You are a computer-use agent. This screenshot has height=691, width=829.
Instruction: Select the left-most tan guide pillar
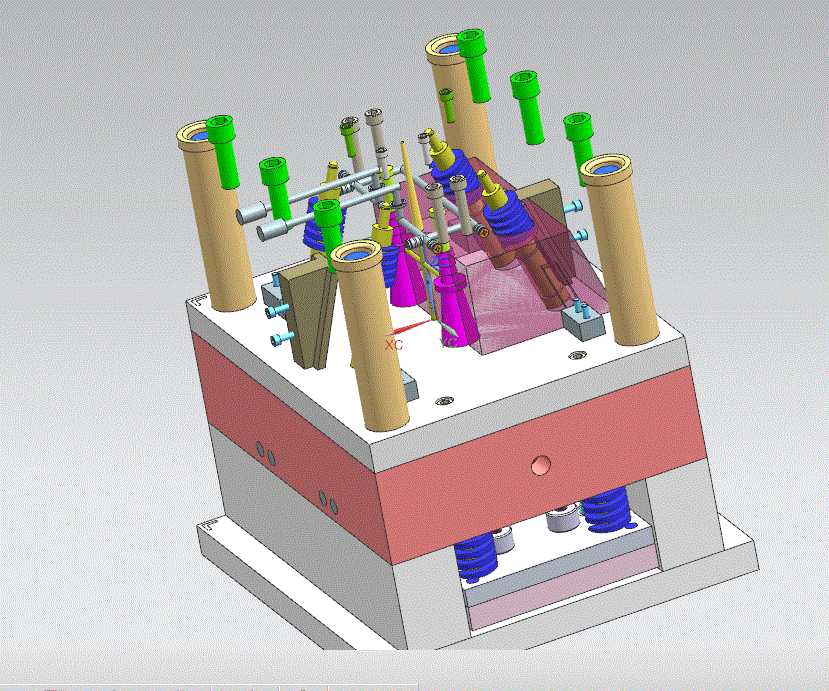click(216, 217)
